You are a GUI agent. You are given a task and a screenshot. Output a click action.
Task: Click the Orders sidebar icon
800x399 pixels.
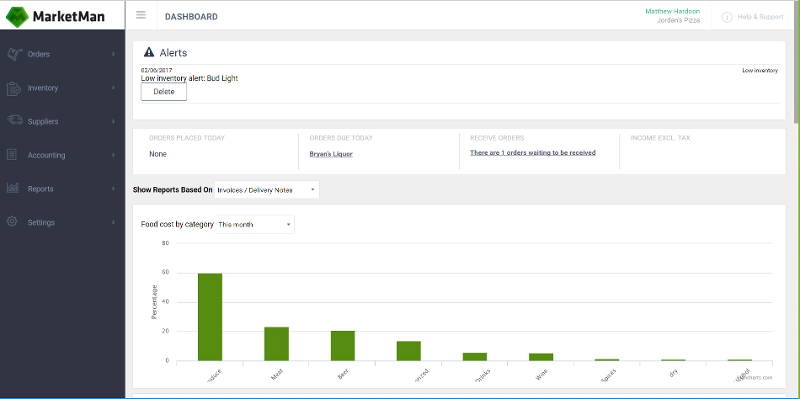pyautogui.click(x=14, y=54)
